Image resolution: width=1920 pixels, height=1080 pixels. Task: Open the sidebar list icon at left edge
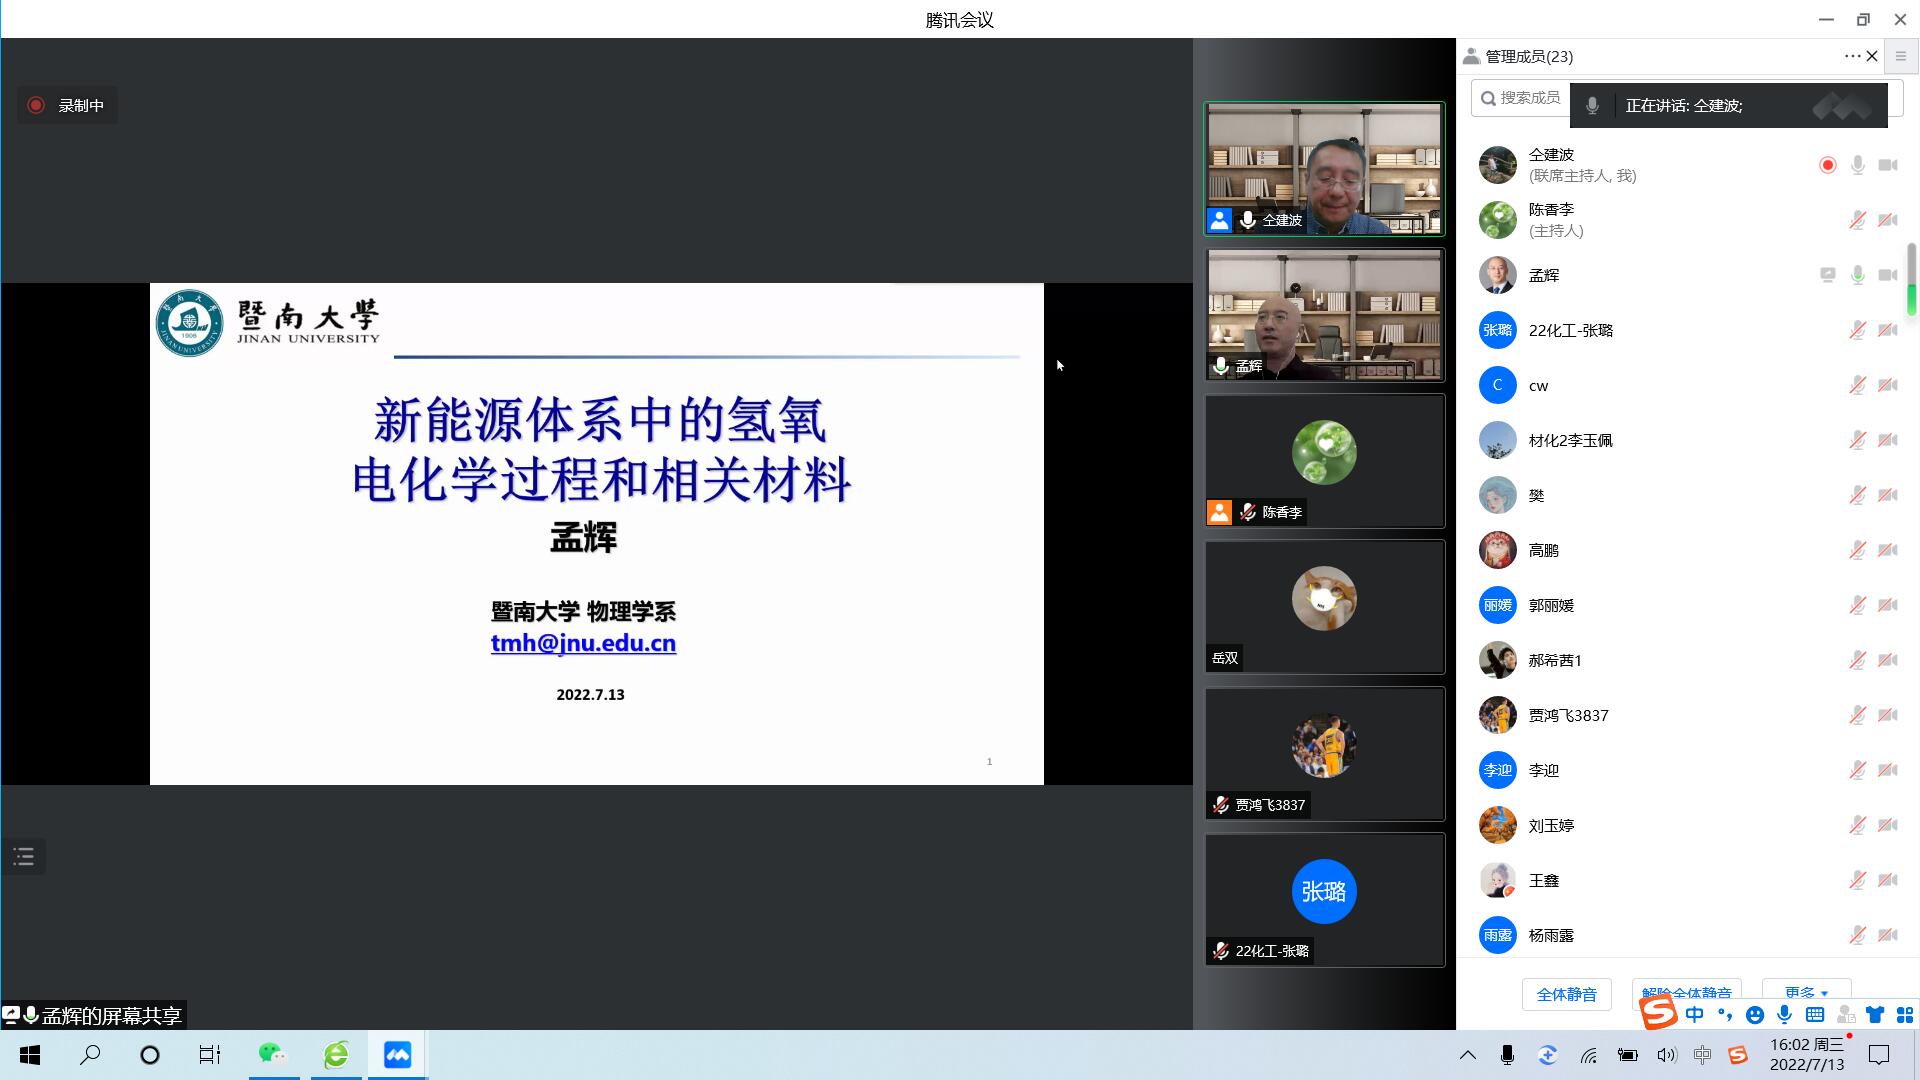pyautogui.click(x=24, y=857)
